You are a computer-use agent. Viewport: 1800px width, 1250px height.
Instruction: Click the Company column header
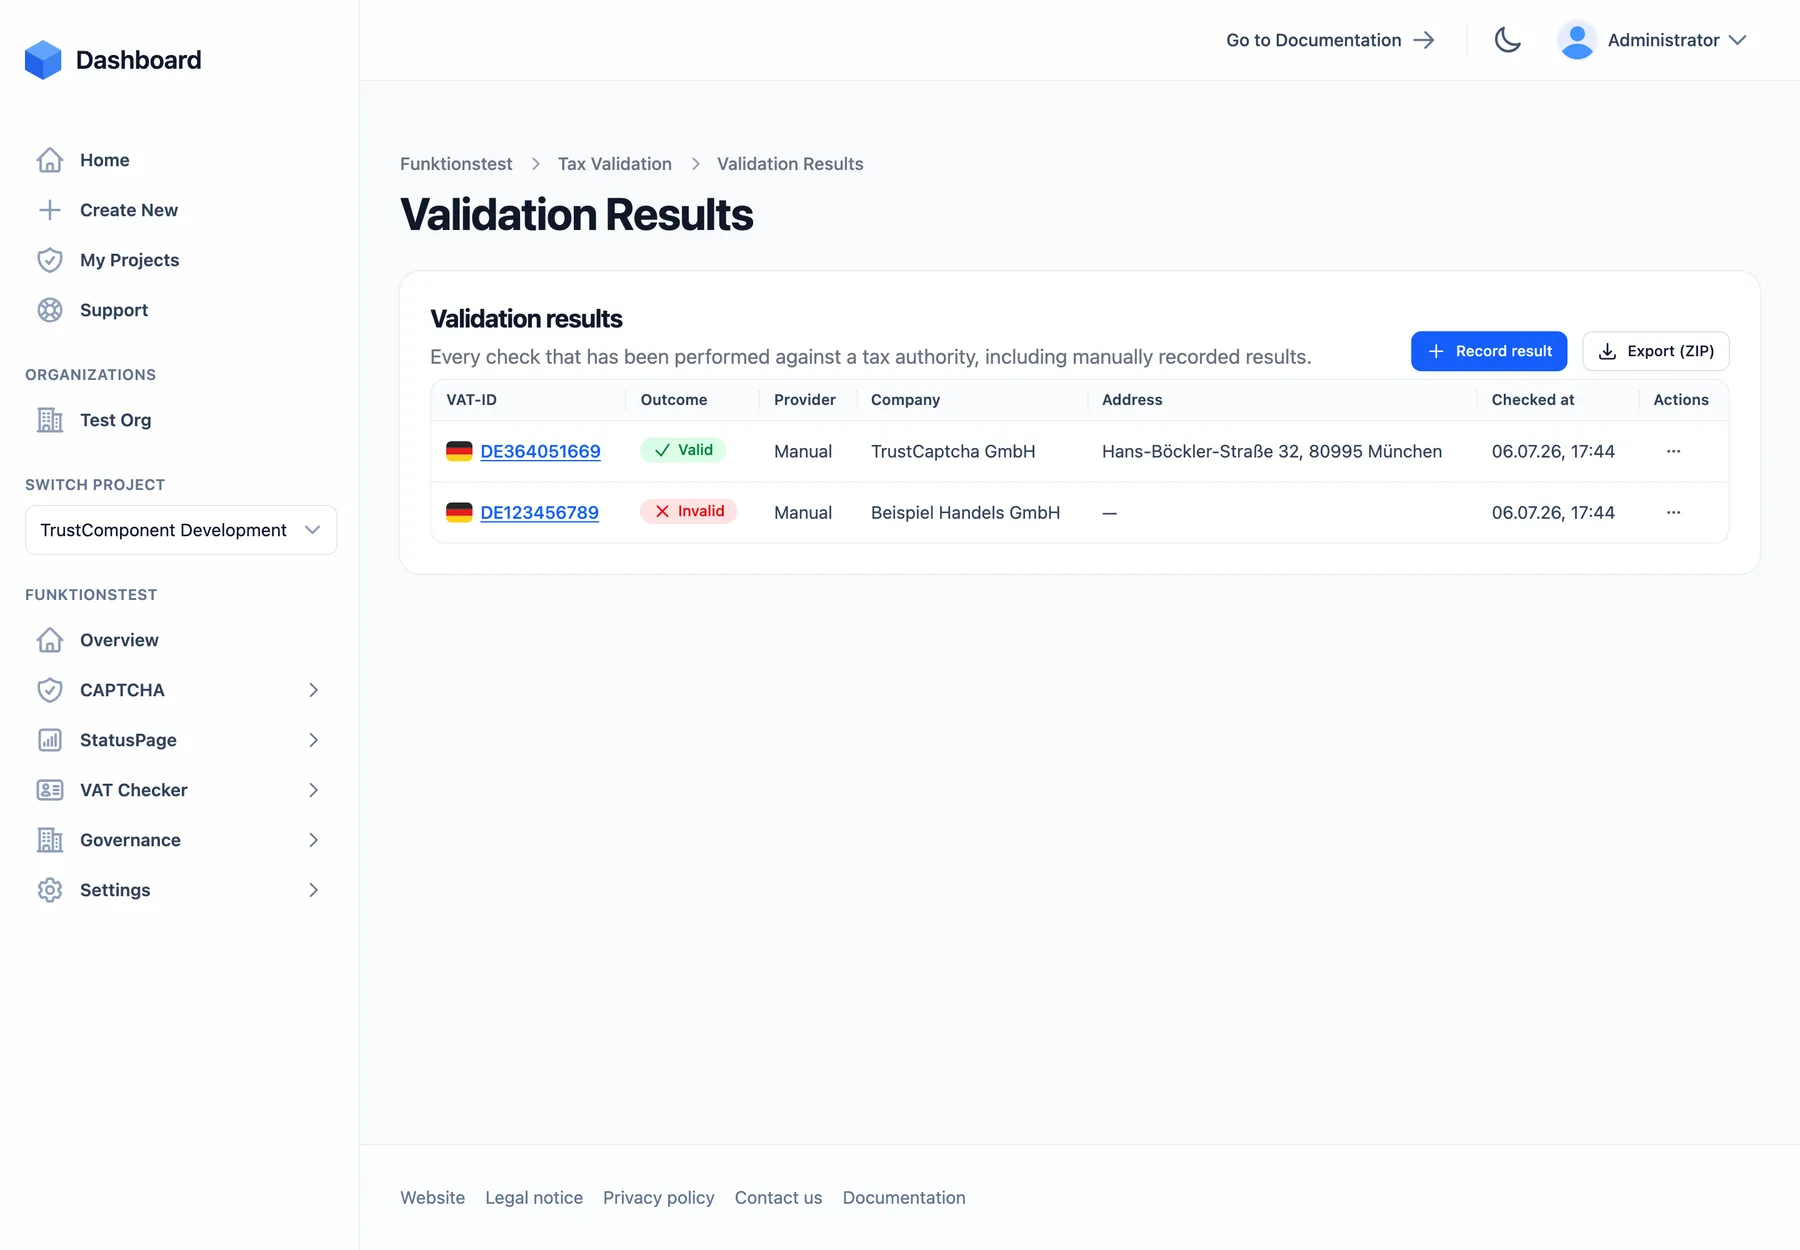pyautogui.click(x=906, y=400)
